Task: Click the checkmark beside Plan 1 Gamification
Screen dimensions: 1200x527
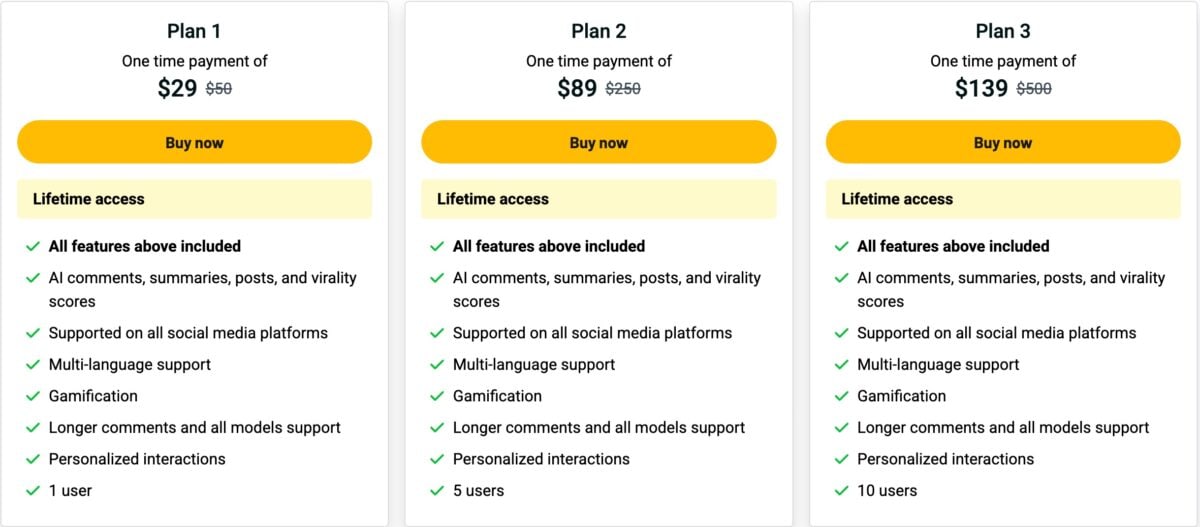Action: tap(33, 397)
